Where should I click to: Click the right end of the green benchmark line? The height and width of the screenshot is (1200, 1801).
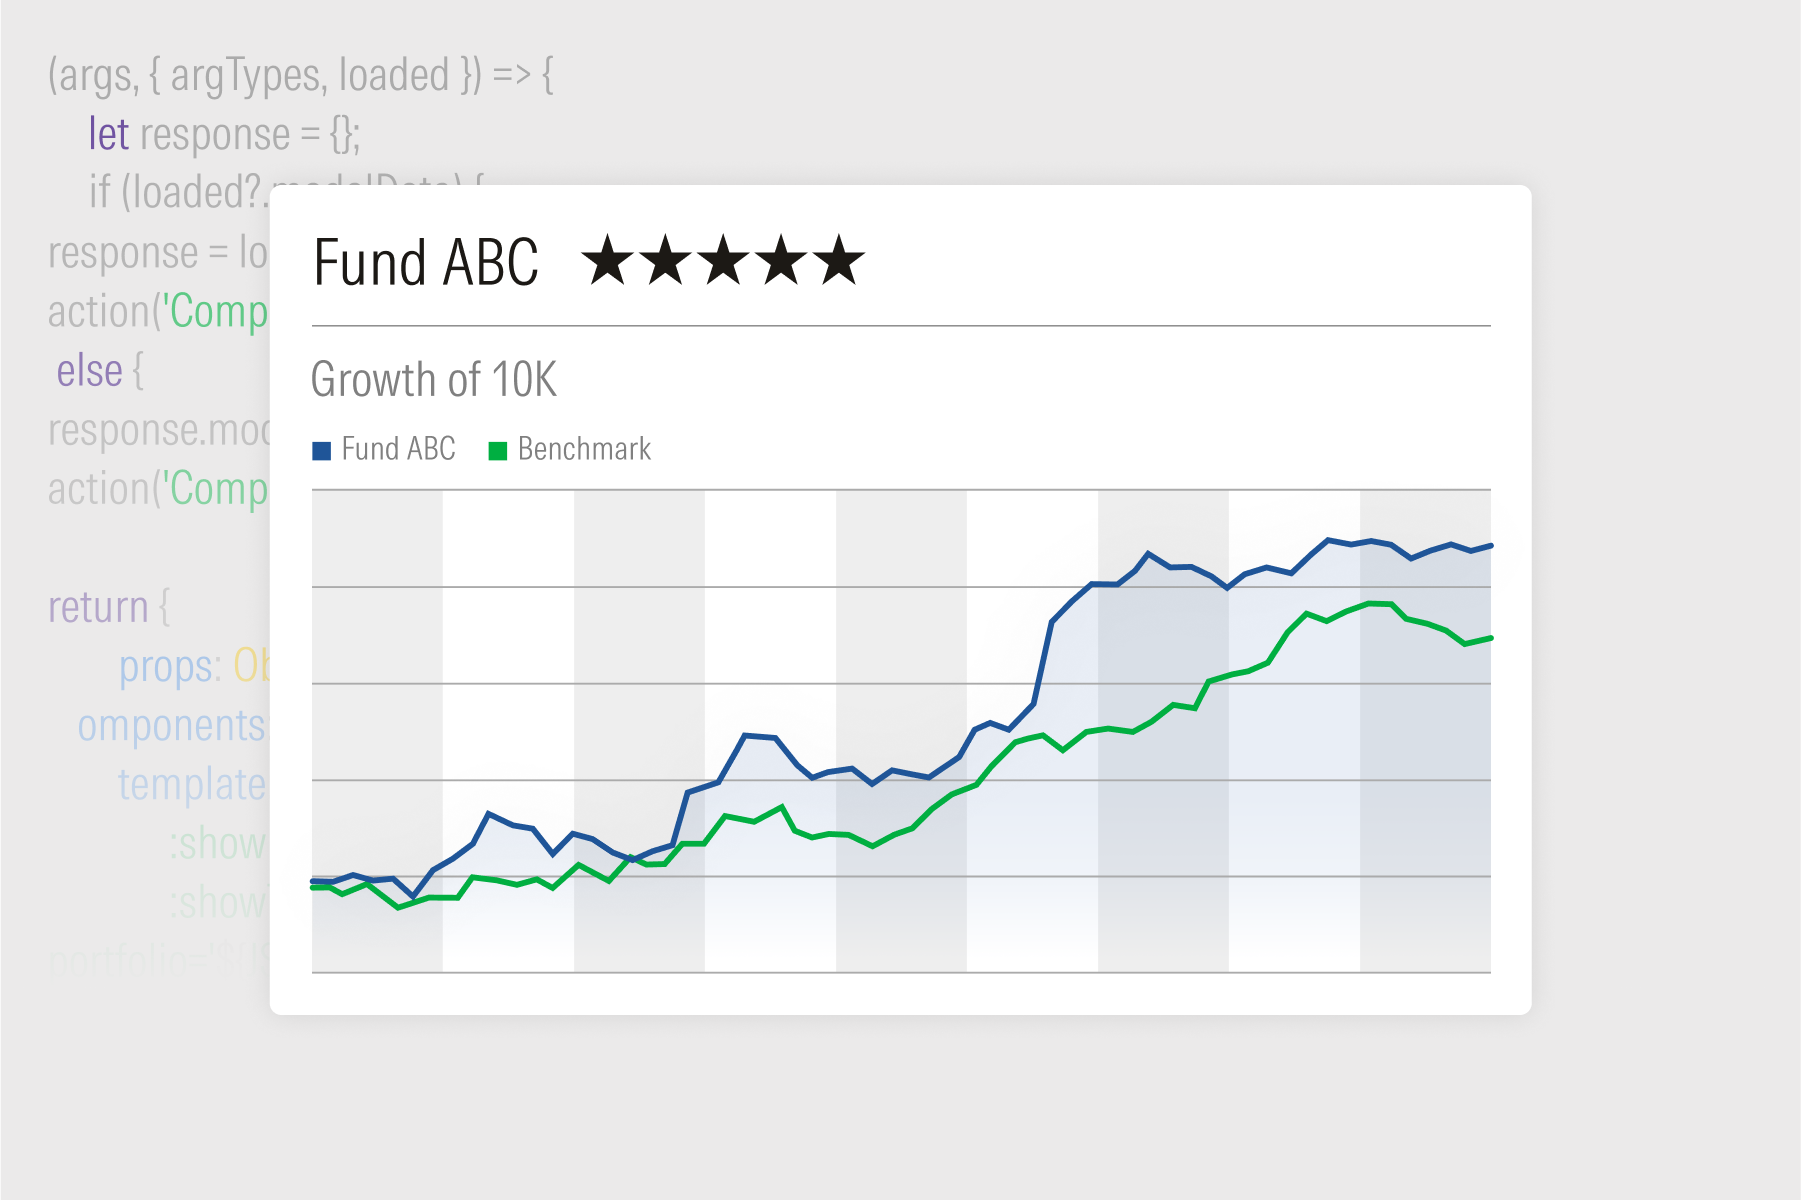(x=1489, y=638)
